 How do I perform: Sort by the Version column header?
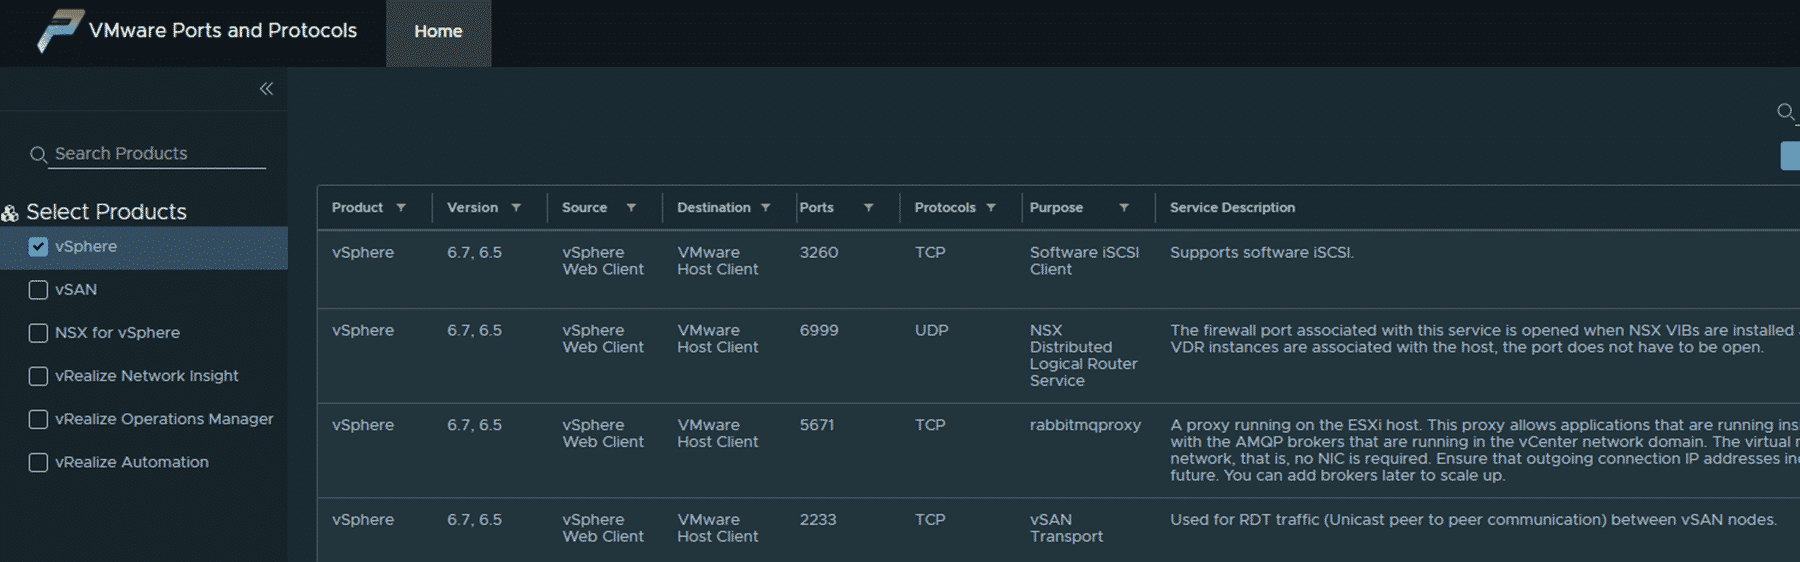click(x=472, y=208)
